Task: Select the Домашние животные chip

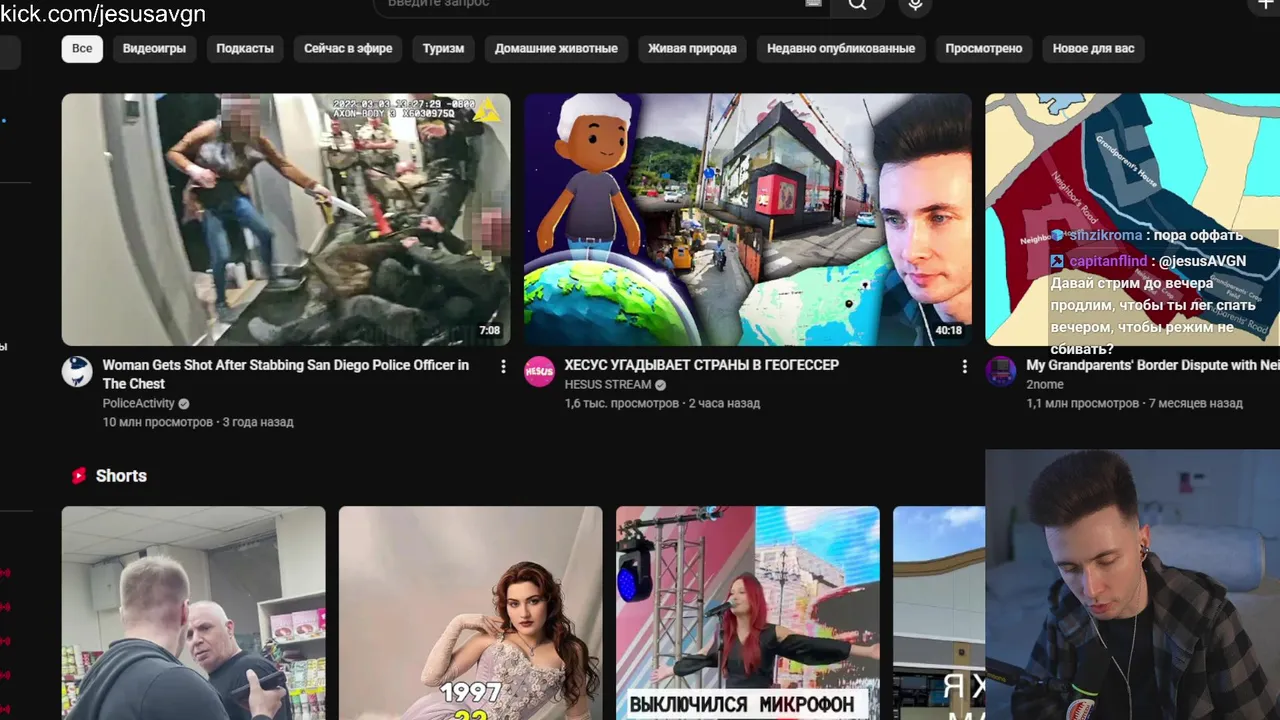Action: click(x=556, y=48)
